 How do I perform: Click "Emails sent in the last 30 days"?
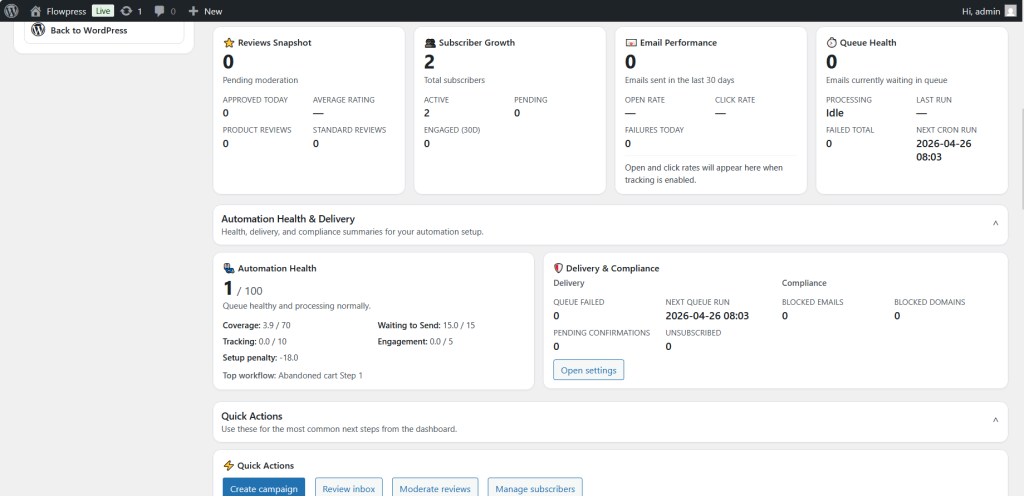point(680,80)
